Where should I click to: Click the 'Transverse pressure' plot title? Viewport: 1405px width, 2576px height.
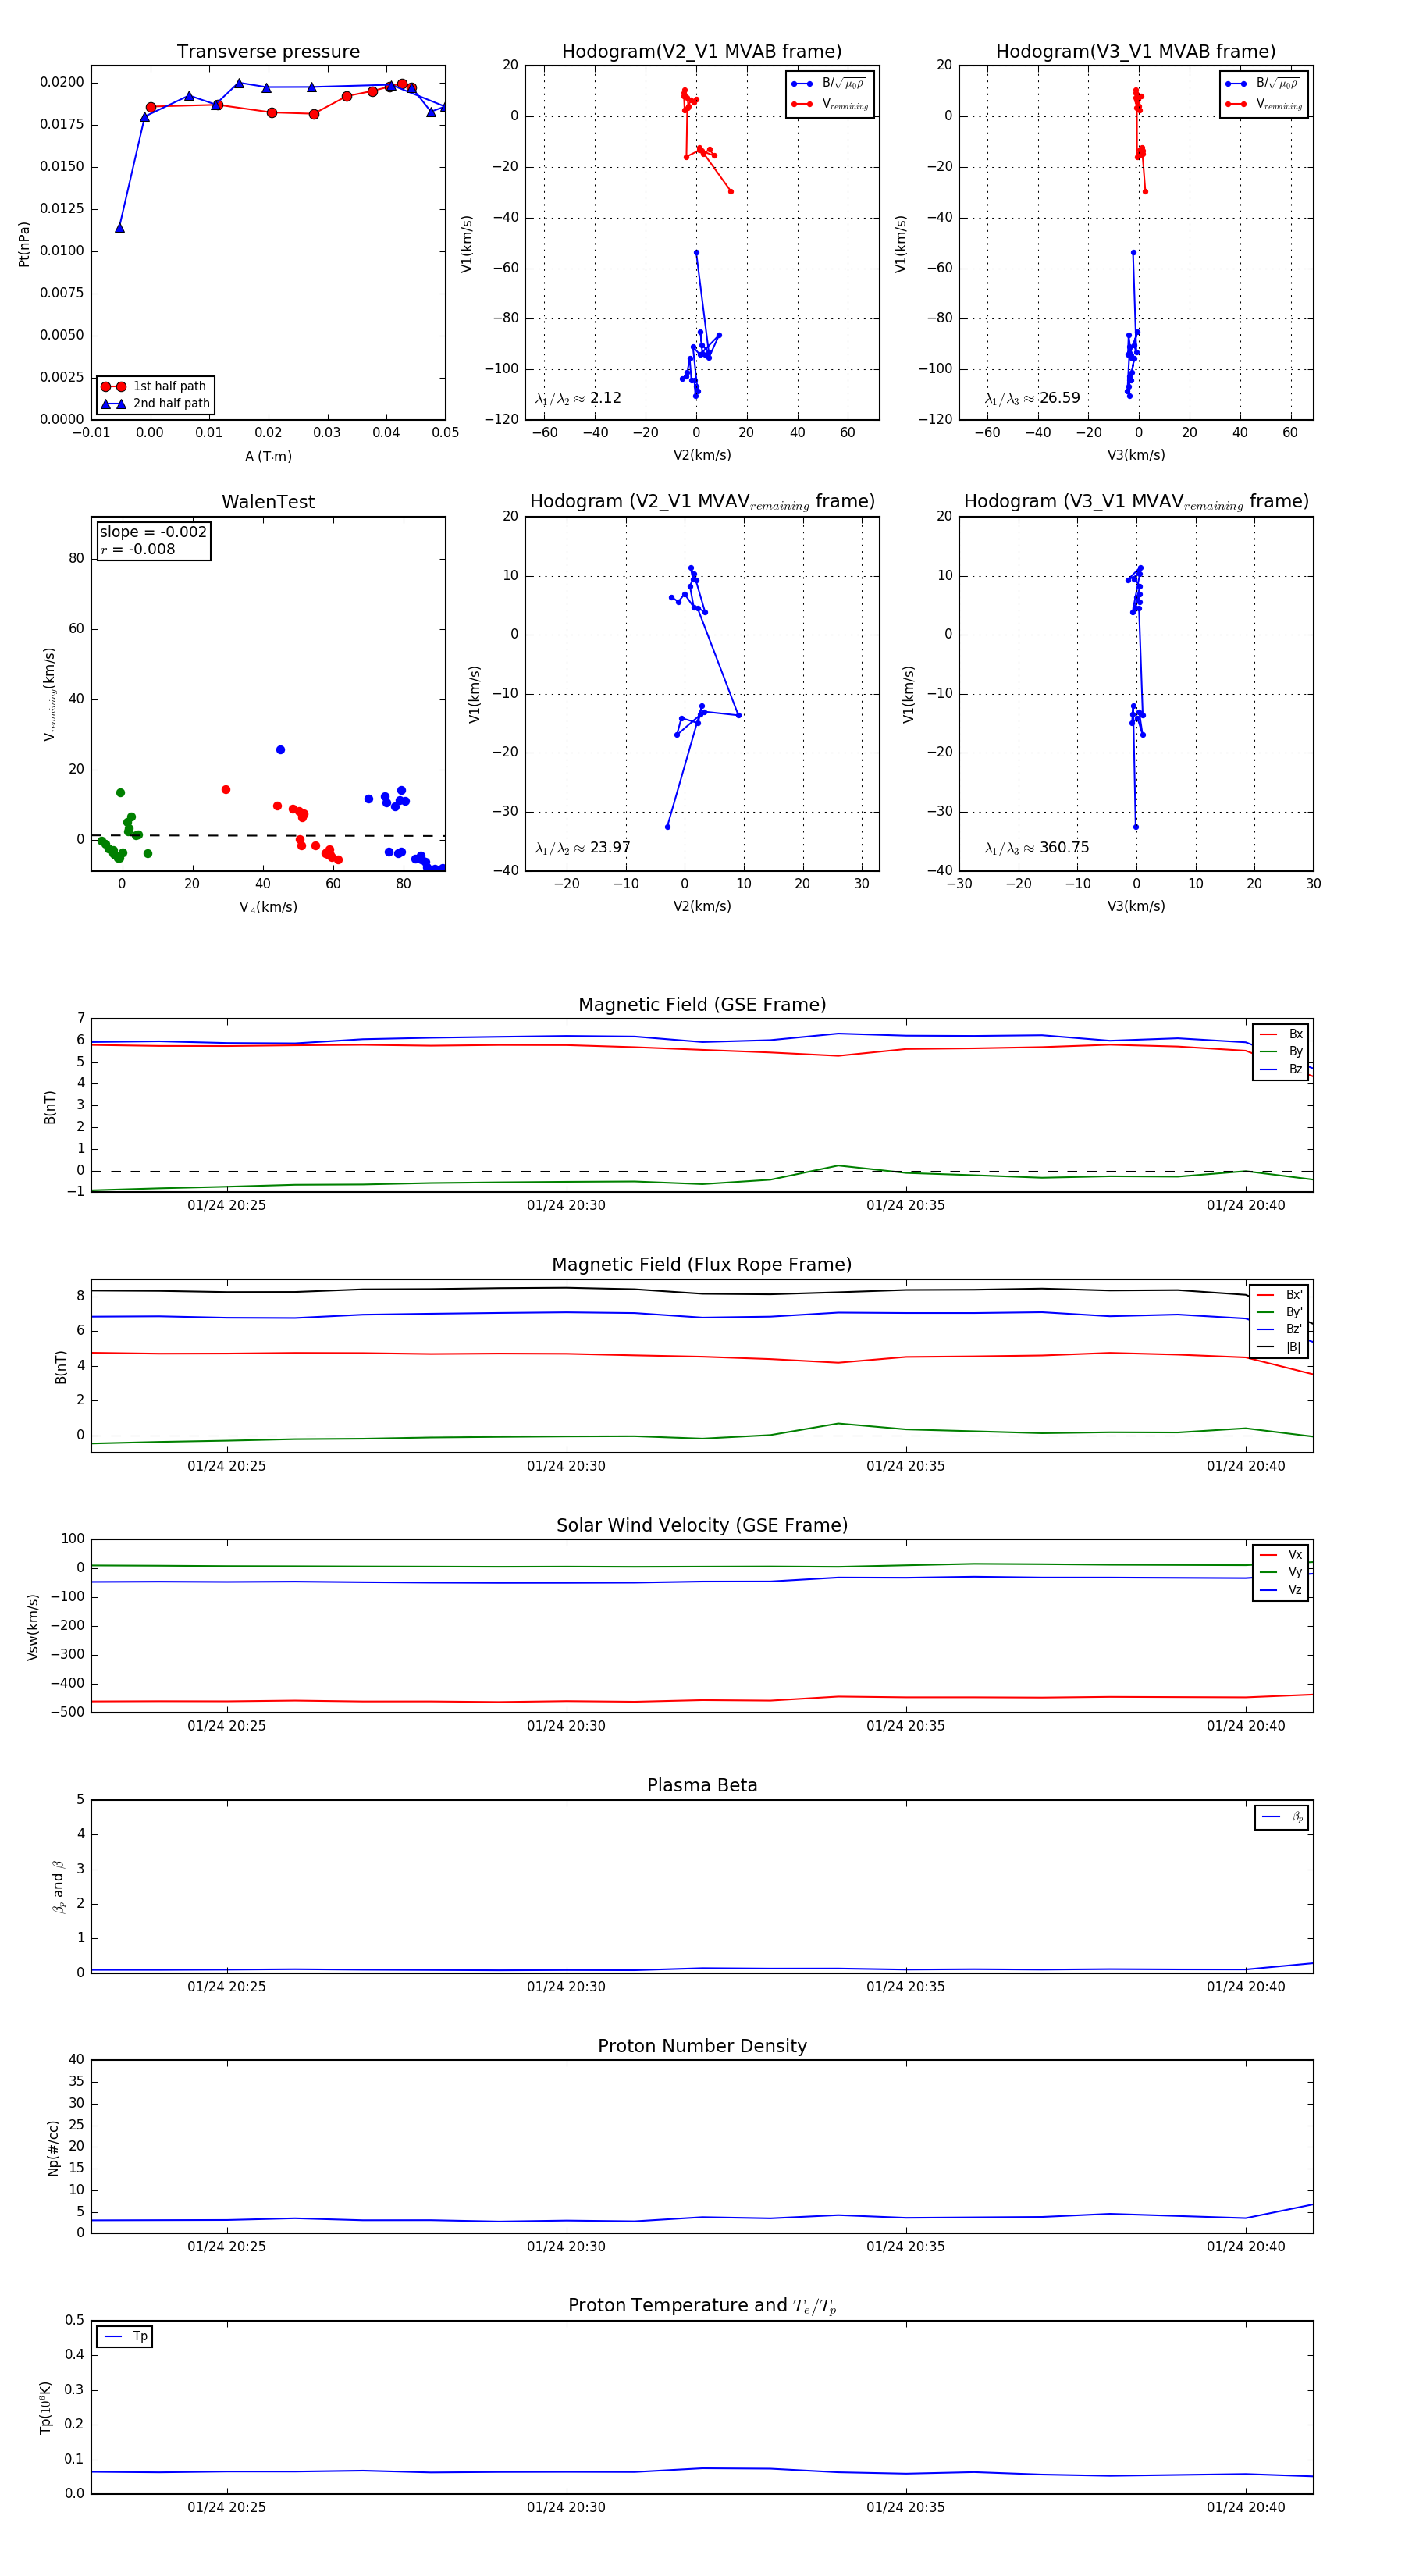[x=268, y=52]
